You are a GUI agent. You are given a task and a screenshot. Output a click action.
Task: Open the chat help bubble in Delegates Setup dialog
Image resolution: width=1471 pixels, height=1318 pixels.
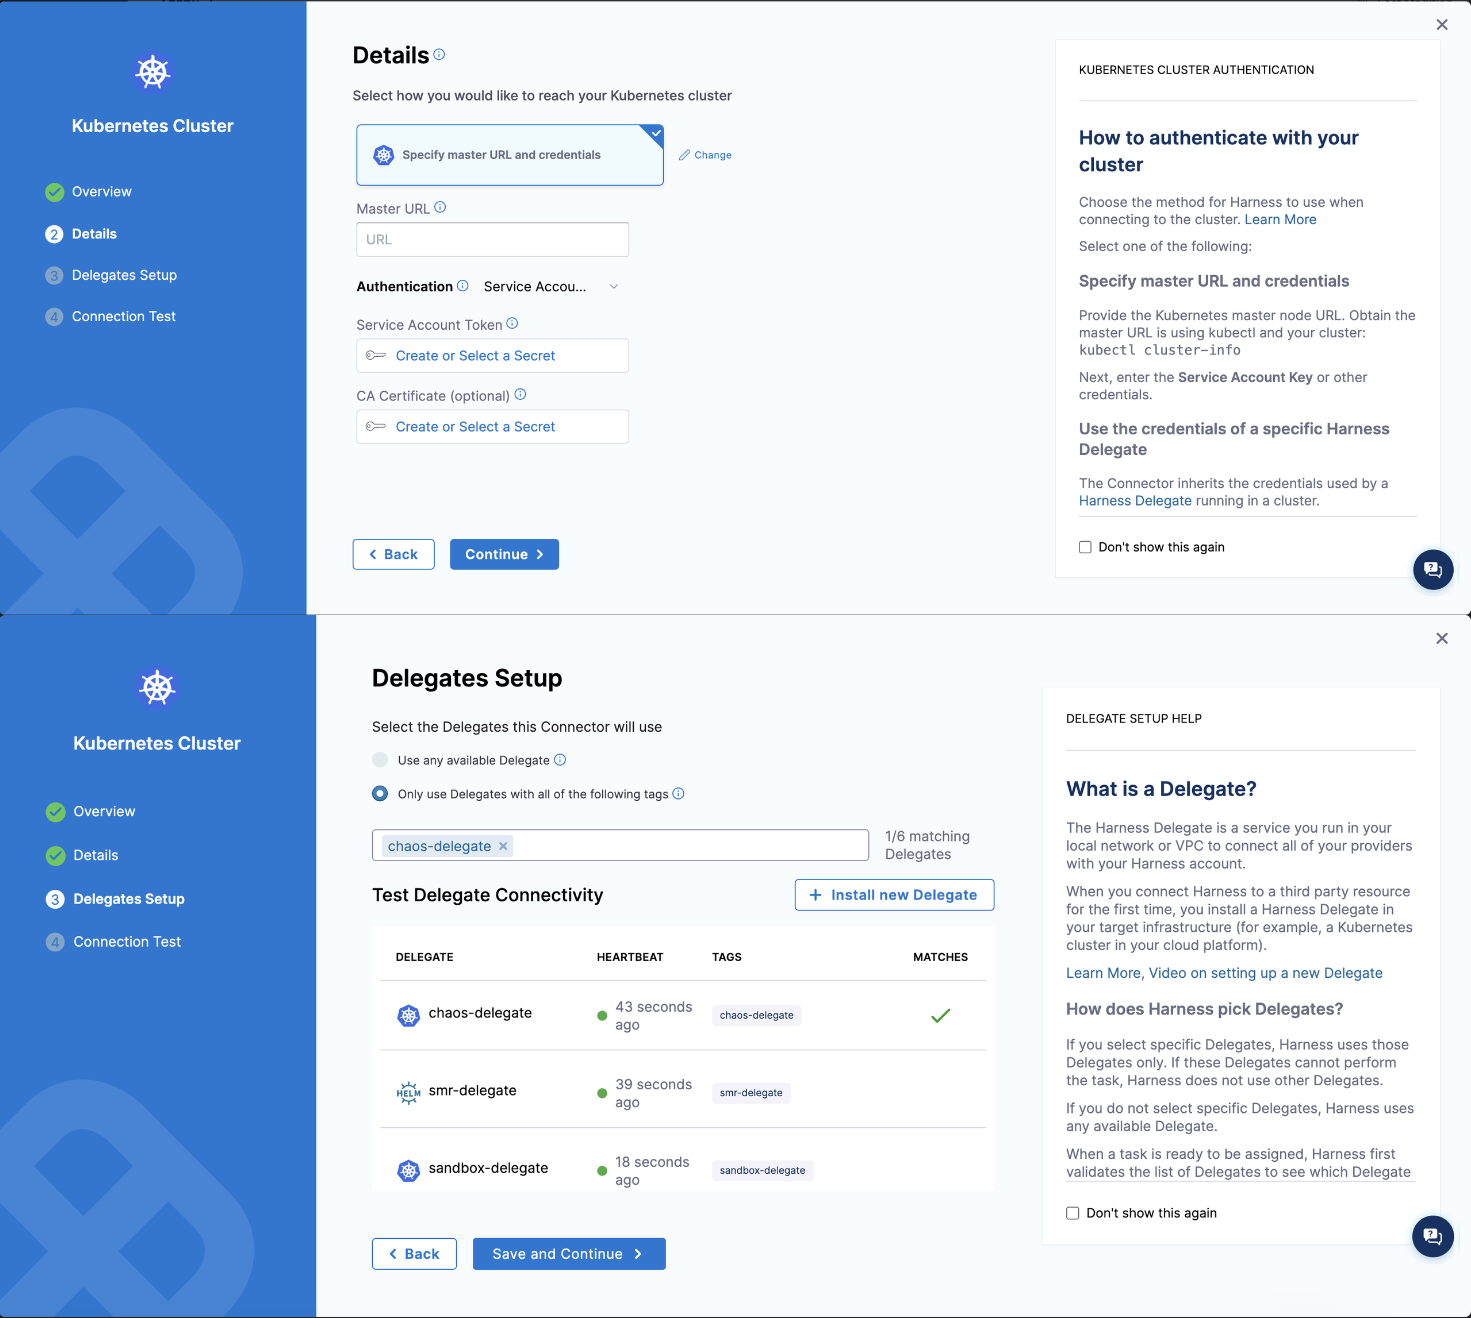[x=1433, y=1236]
